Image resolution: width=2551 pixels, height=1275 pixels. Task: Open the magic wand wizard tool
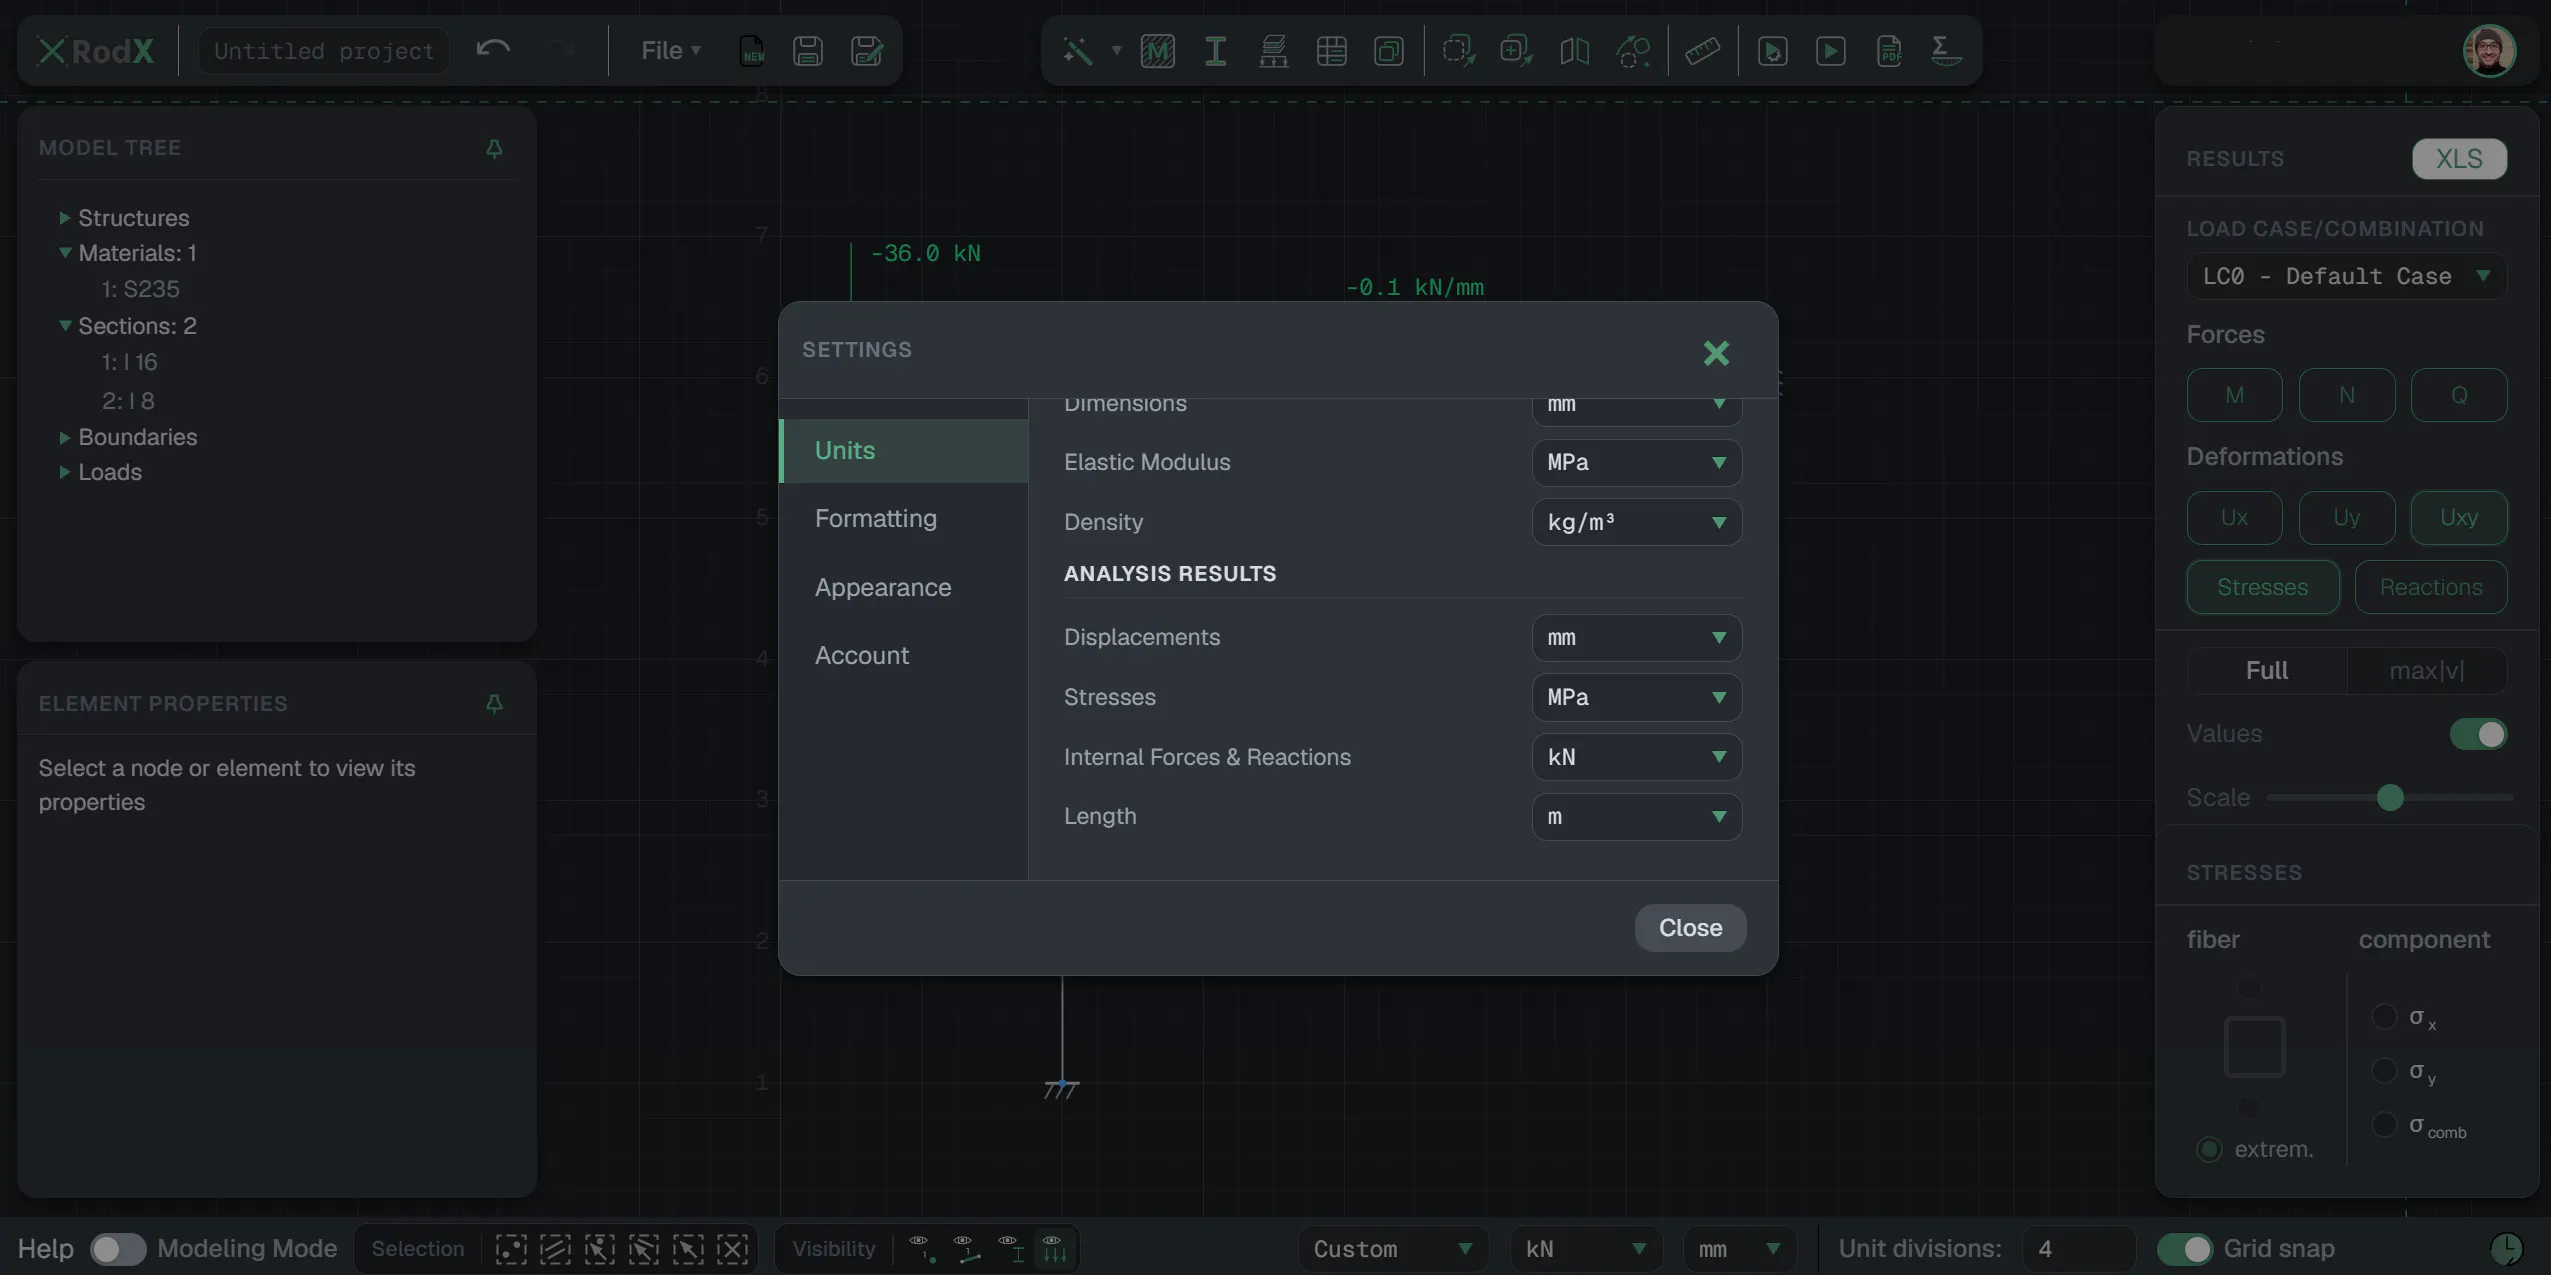coord(1077,51)
